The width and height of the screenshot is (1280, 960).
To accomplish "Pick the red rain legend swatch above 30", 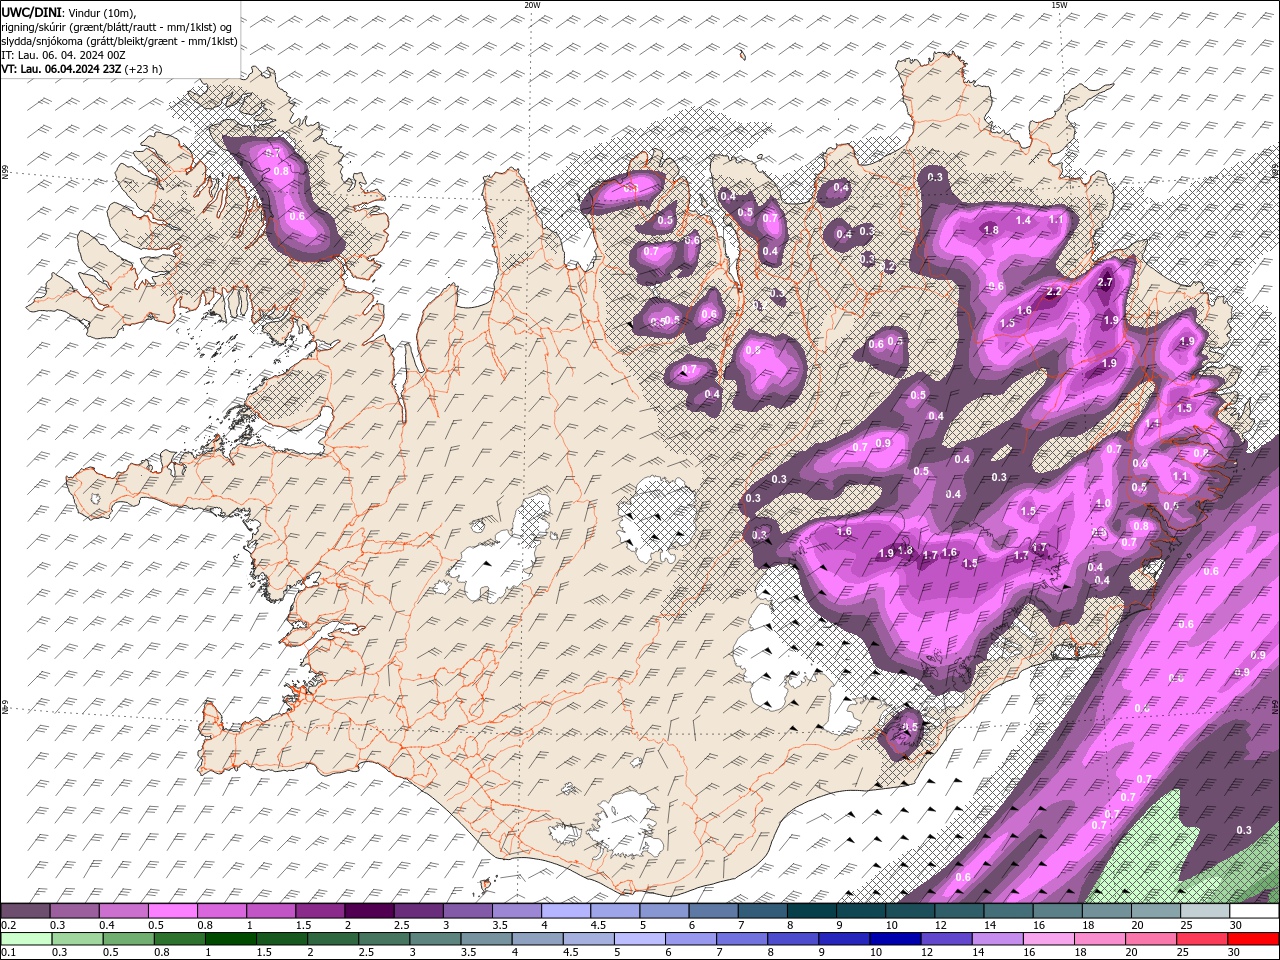I will pyautogui.click(x=1254, y=938).
